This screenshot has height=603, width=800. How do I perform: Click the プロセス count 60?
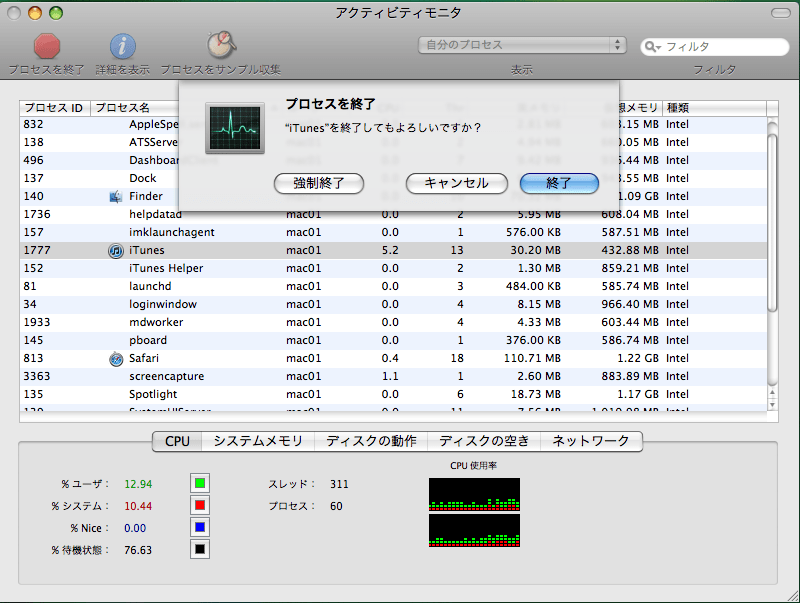(336, 506)
